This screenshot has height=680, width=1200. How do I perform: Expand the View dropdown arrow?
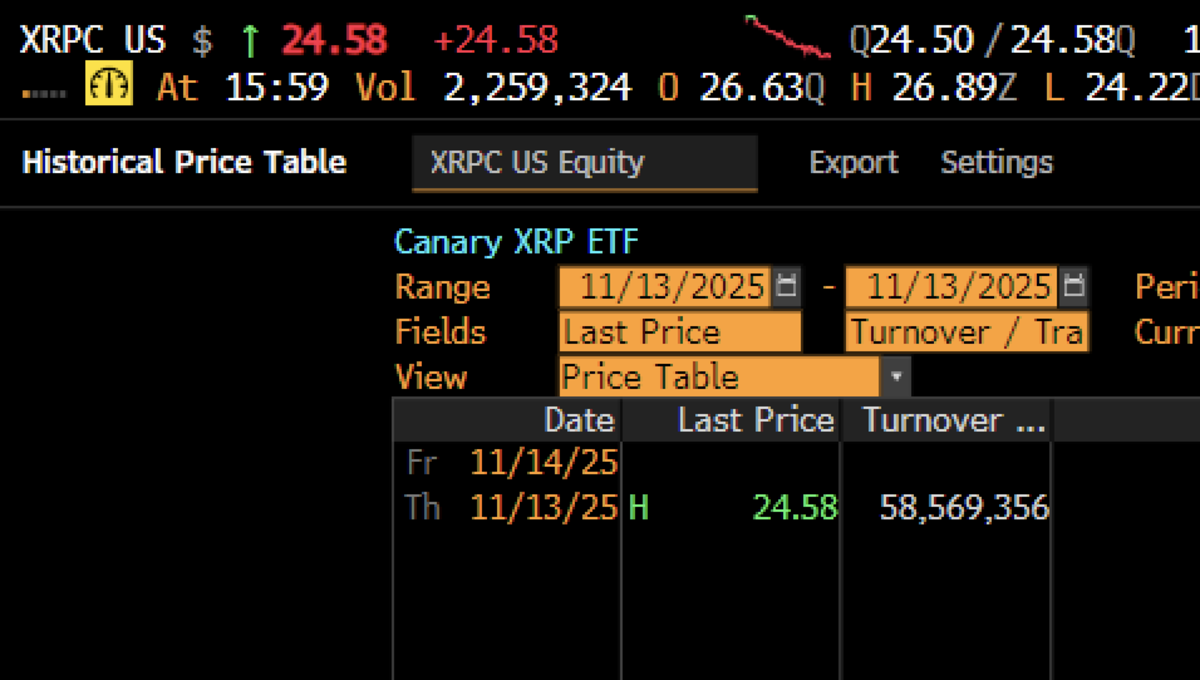[x=896, y=378]
